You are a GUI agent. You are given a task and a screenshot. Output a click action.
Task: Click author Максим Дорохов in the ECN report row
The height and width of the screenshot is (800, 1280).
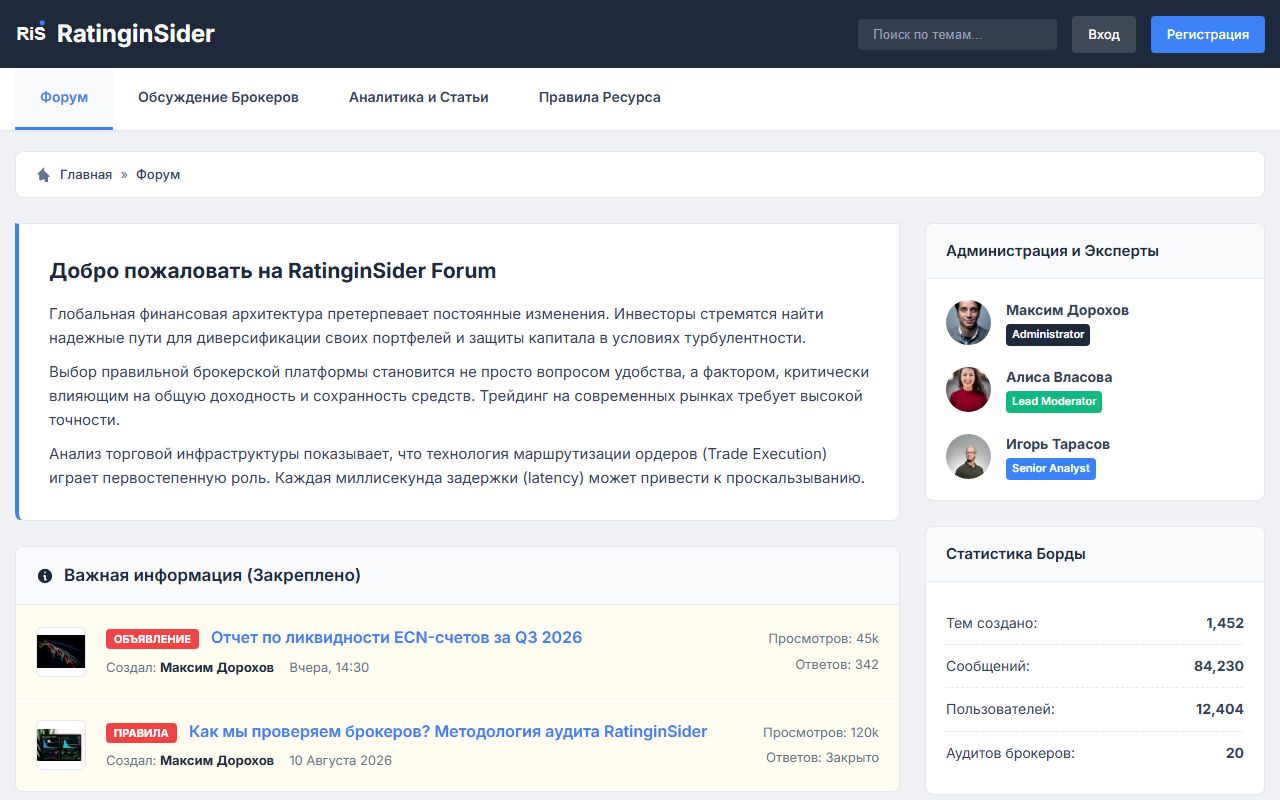tap(217, 667)
